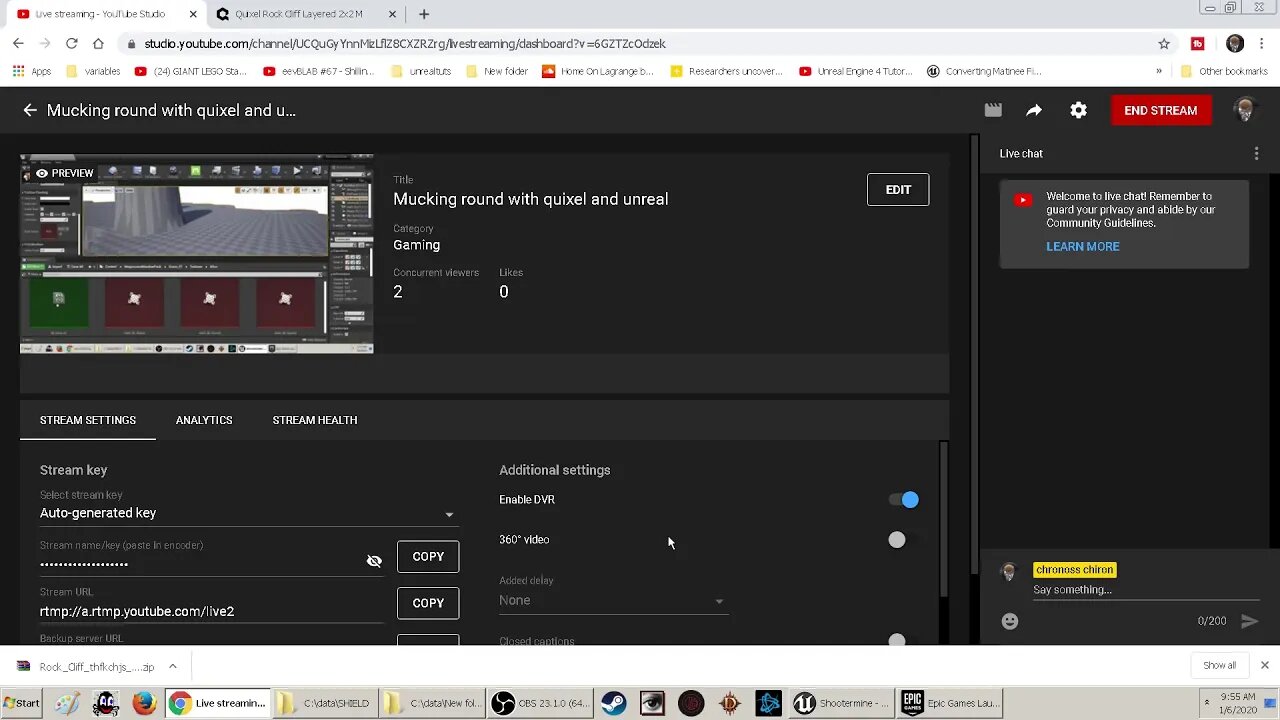Open the variables bookmark folder
Screen dimensions: 1280x720
(92, 71)
